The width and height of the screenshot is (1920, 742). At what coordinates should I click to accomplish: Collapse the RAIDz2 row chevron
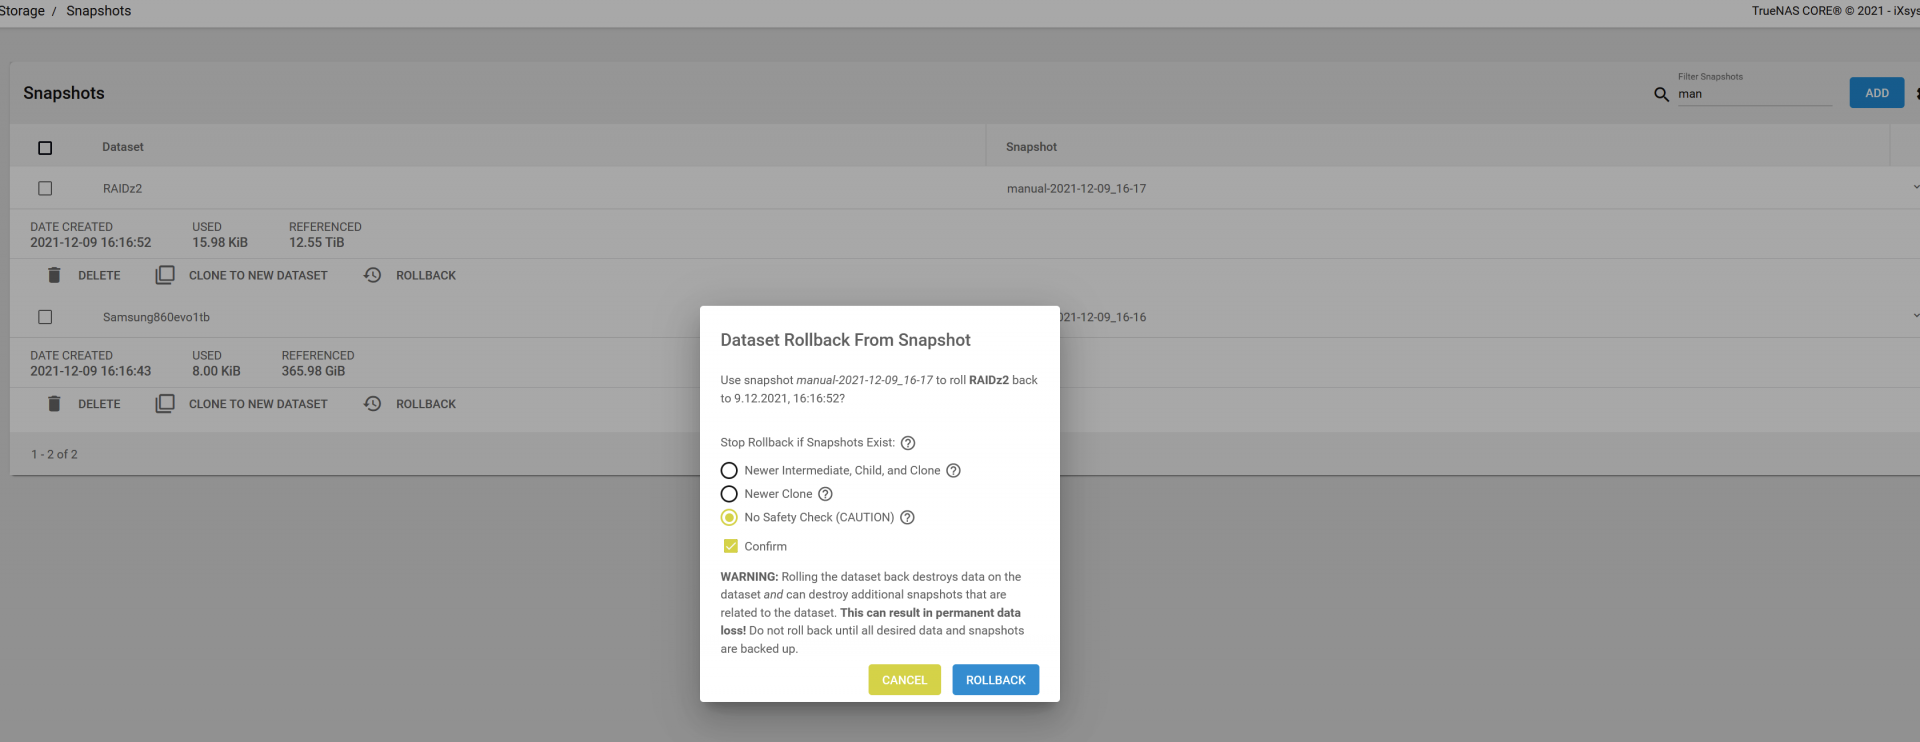tap(1915, 187)
